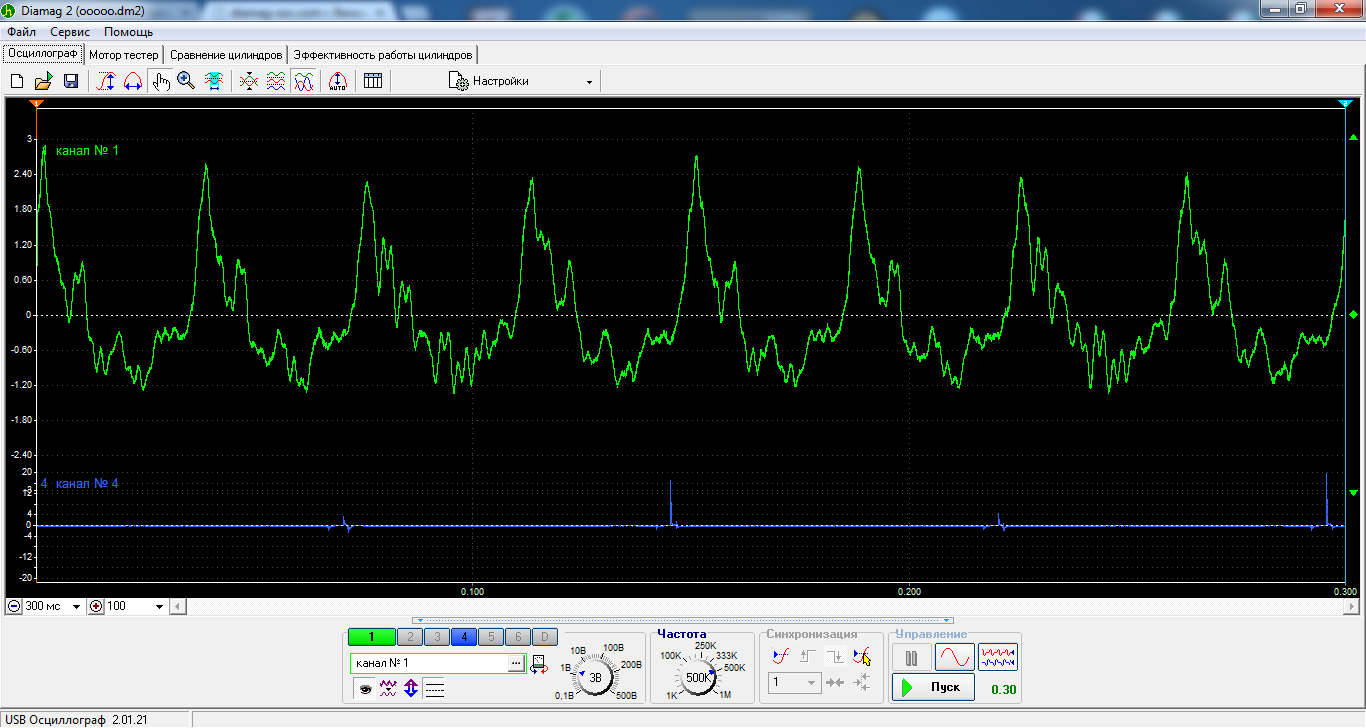Select the vertical amplitude measurement tool
This screenshot has height=728, width=1366.
tap(106, 82)
